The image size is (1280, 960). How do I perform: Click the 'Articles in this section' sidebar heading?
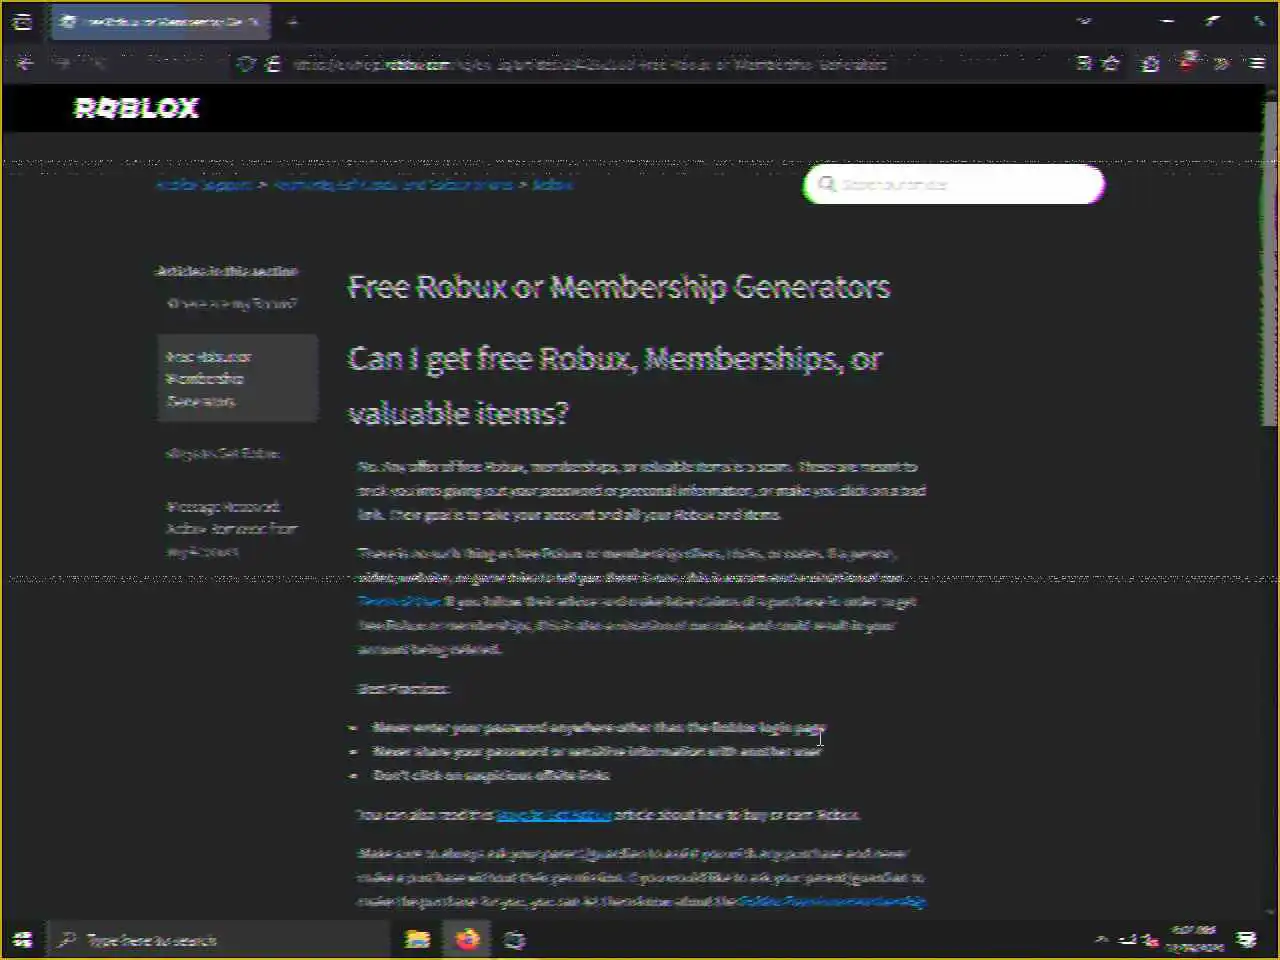227,271
